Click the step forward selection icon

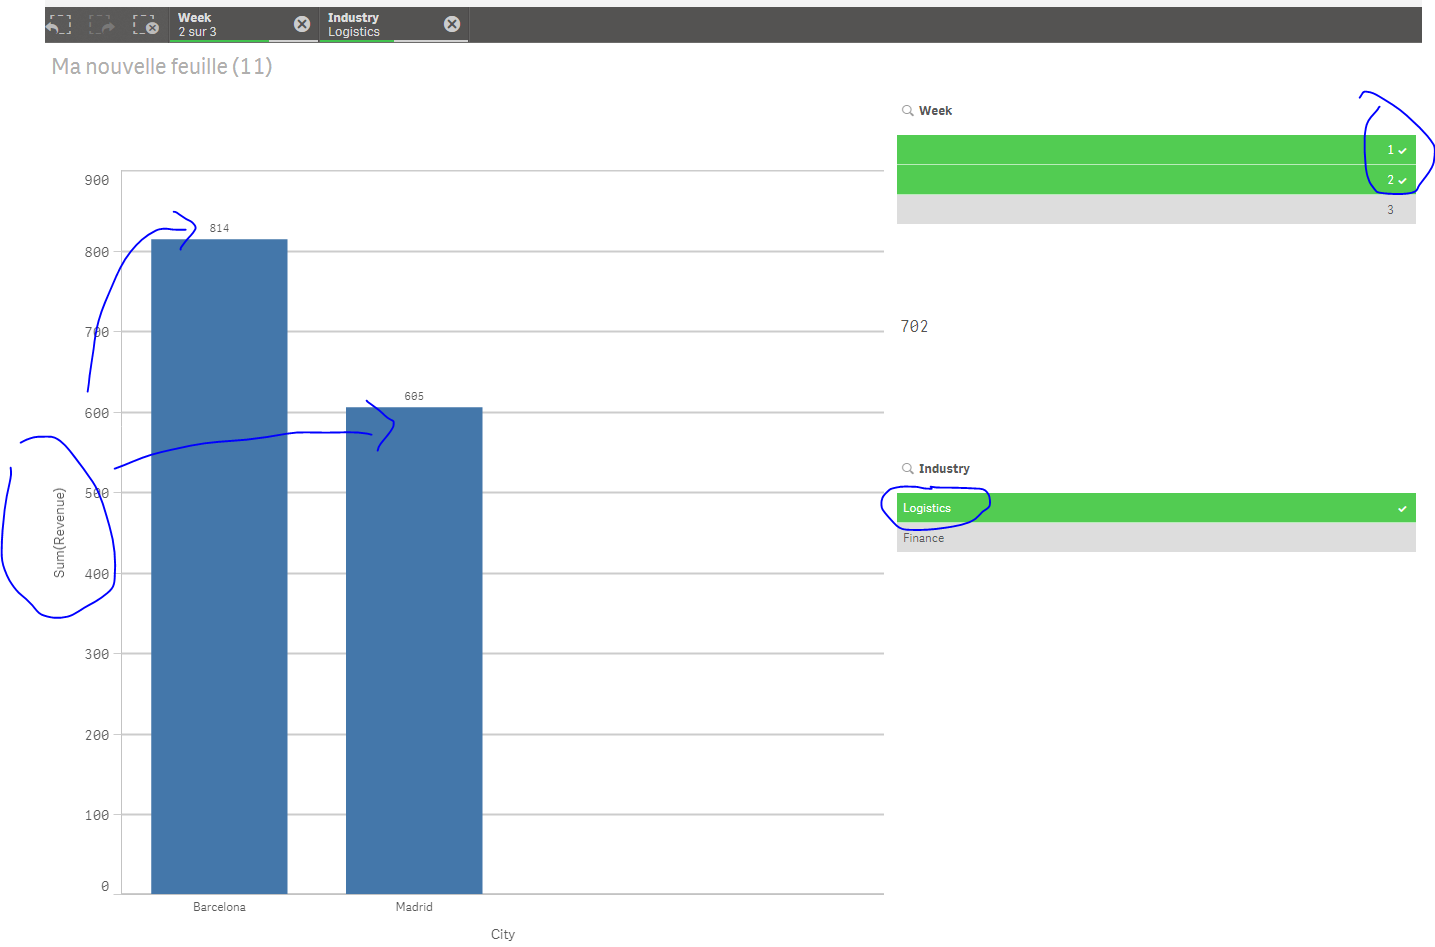pyautogui.click(x=102, y=25)
